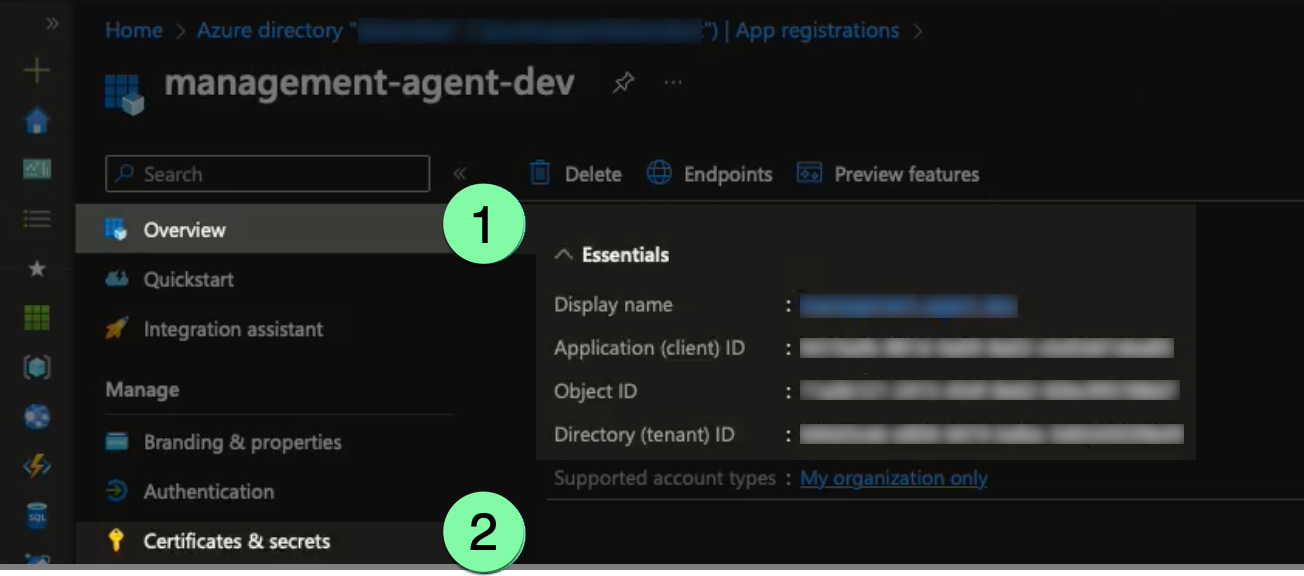This screenshot has height=576, width=1304.
Task: Pin management-agent-dev with the pin icon
Action: coord(623,83)
